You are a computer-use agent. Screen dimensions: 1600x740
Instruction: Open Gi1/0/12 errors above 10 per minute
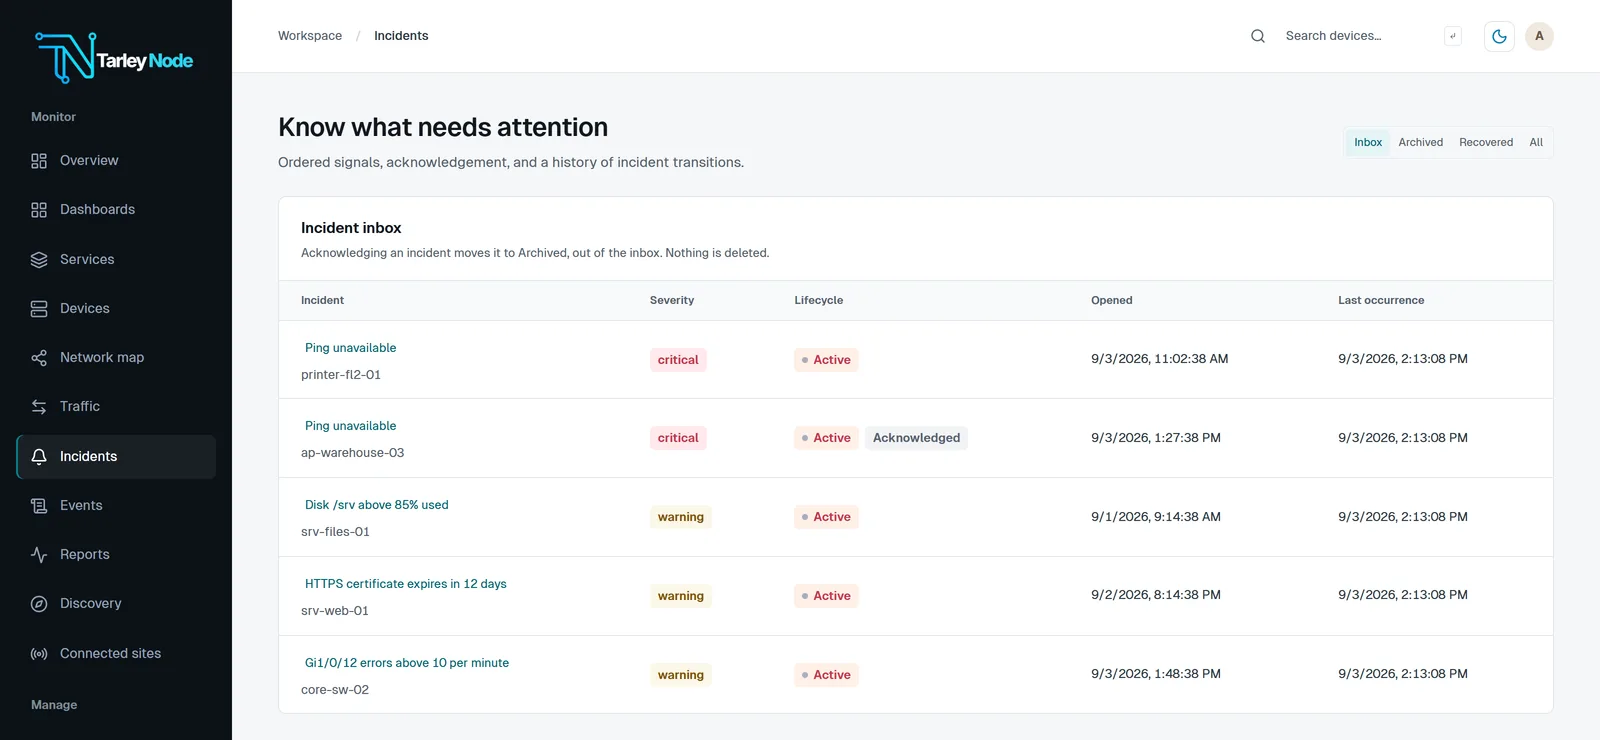click(x=407, y=663)
